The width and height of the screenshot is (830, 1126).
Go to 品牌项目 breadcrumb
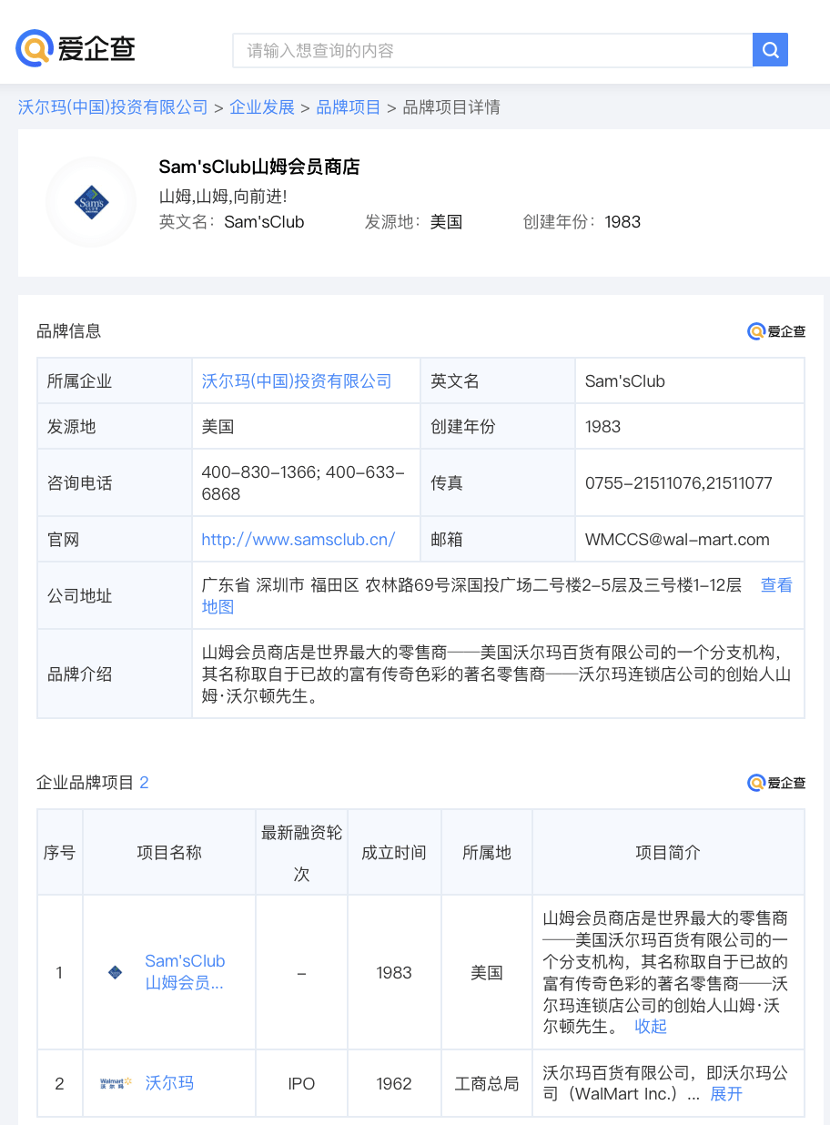tap(348, 108)
